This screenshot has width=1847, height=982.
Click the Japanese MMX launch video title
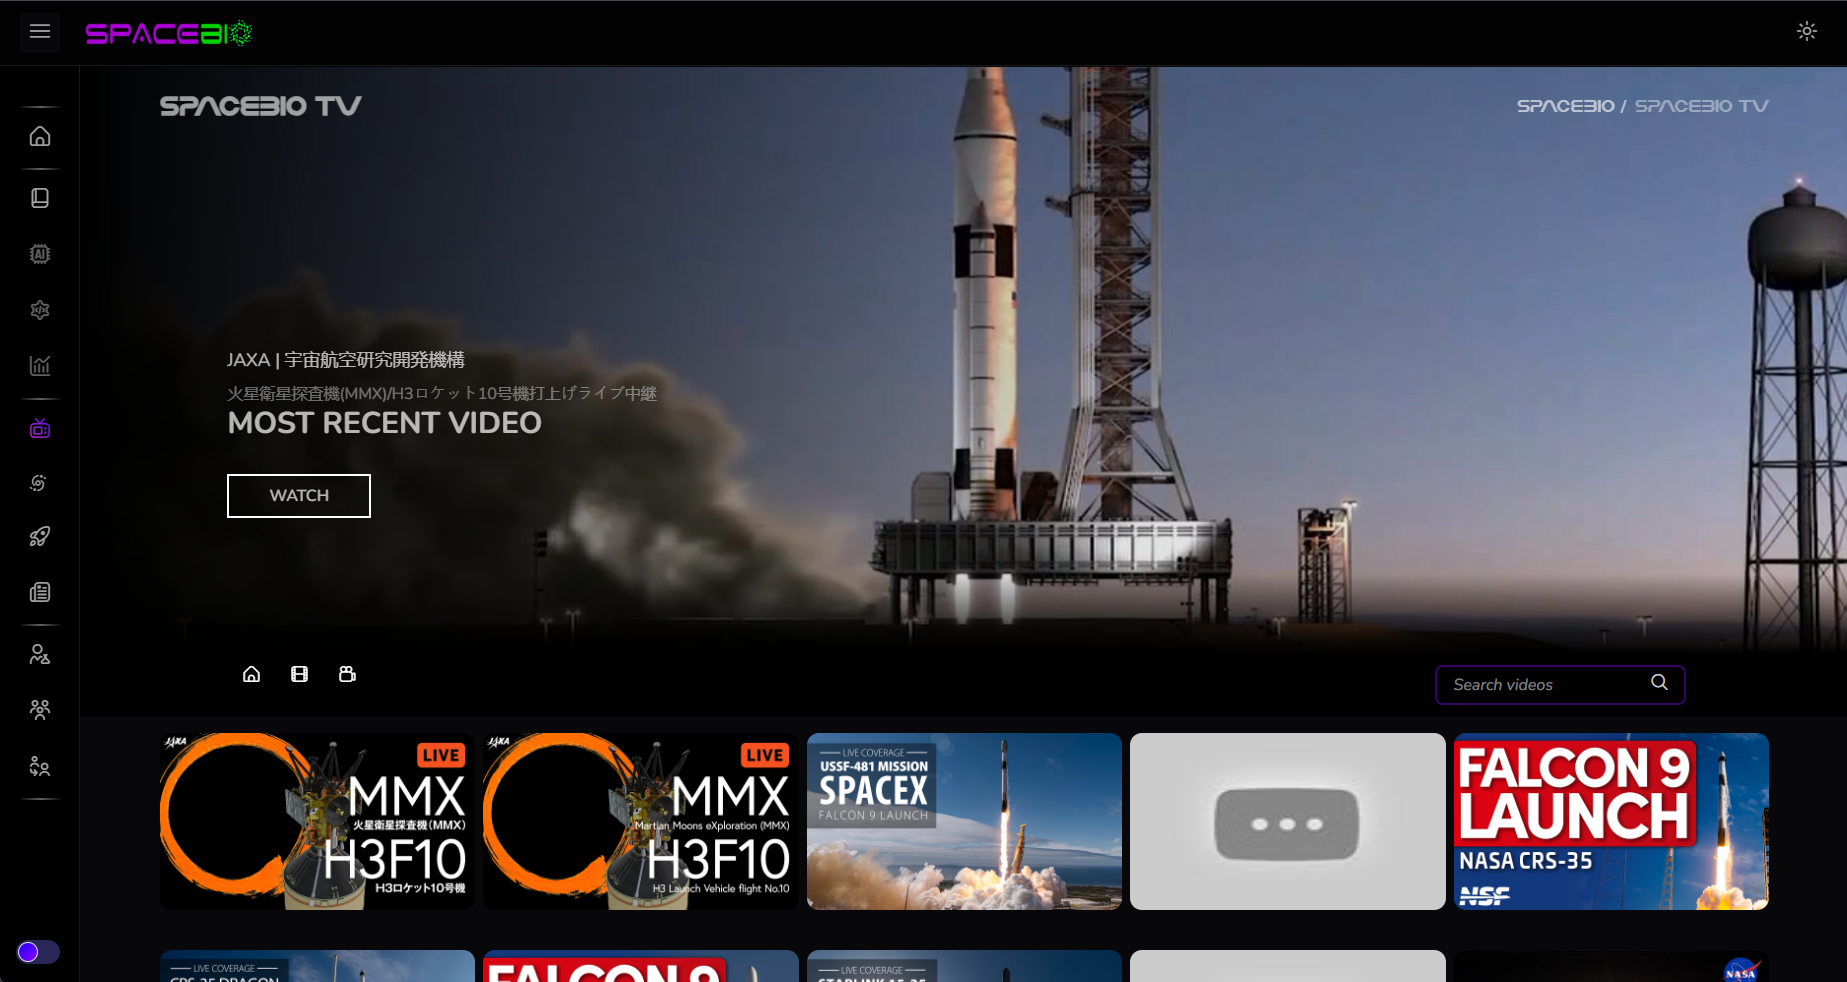(x=442, y=393)
